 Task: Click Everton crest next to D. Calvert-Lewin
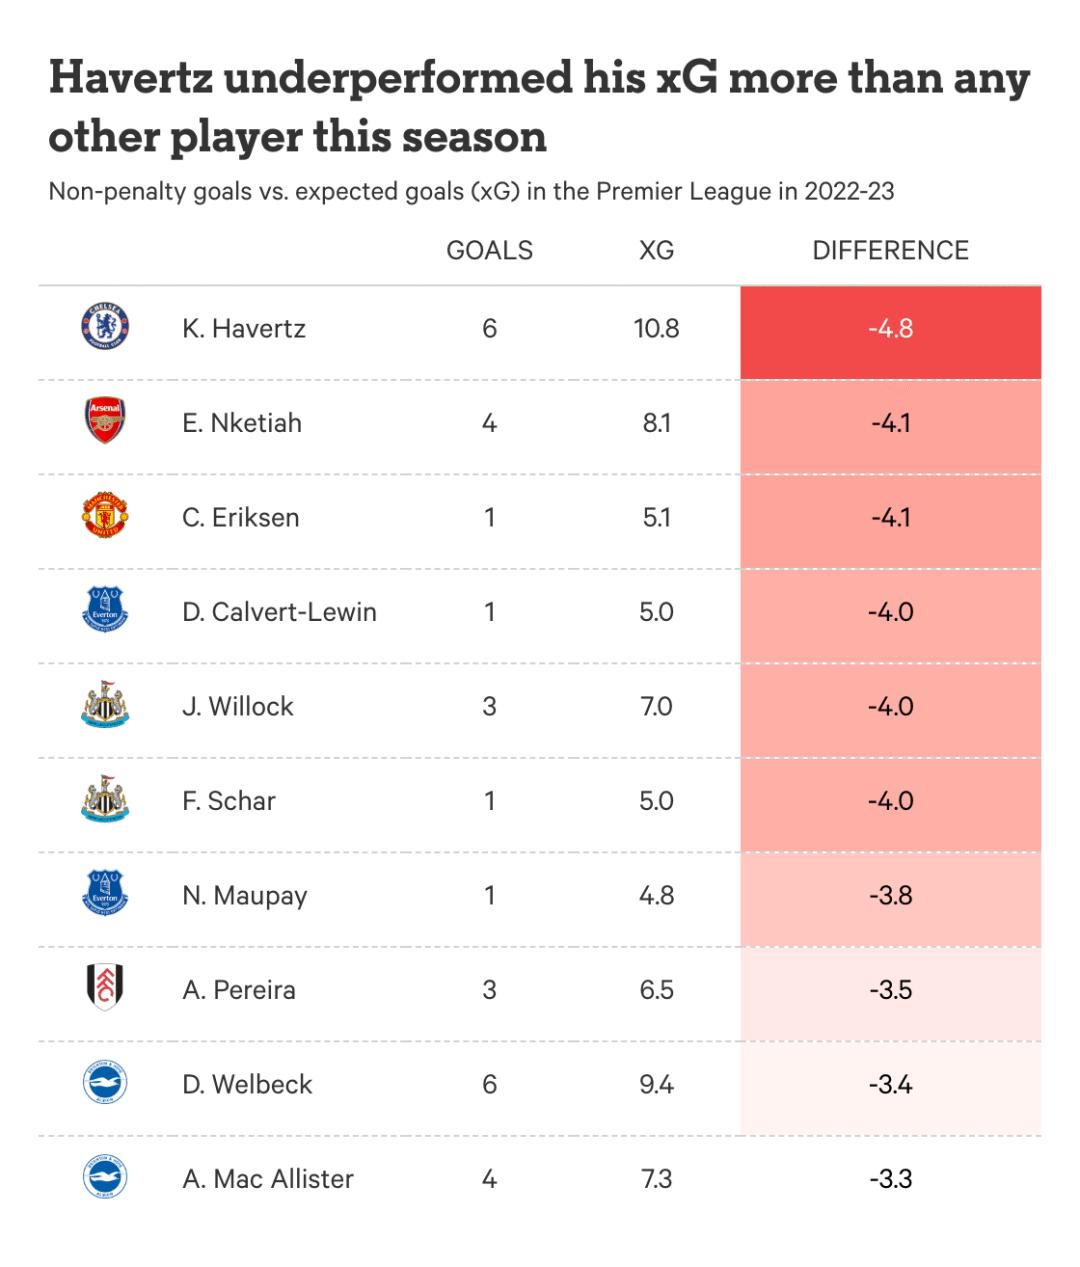point(105,610)
